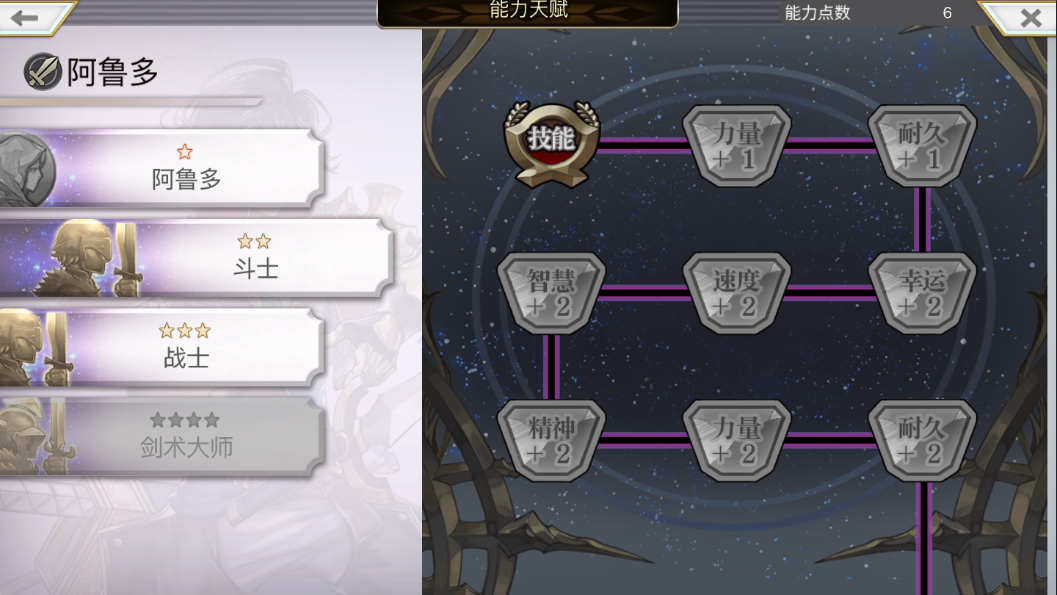Select the 幸运+2 ability node

[x=922, y=293]
